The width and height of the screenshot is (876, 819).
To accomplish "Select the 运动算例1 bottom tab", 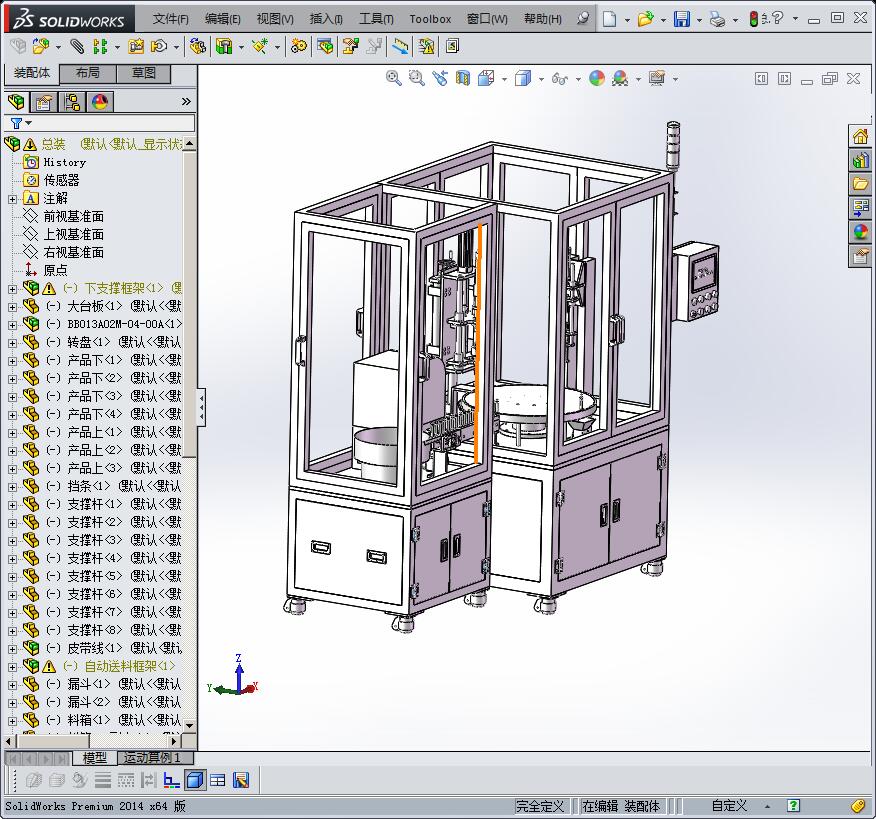I will click(x=155, y=758).
